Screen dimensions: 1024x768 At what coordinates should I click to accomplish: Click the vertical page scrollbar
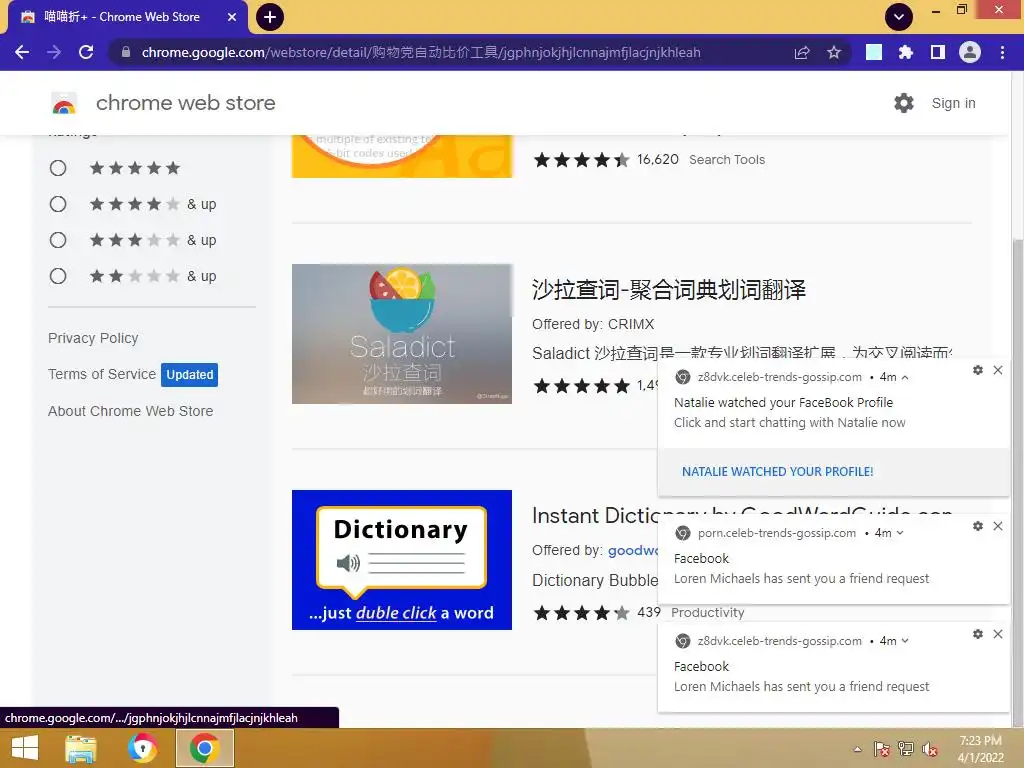(1017, 483)
